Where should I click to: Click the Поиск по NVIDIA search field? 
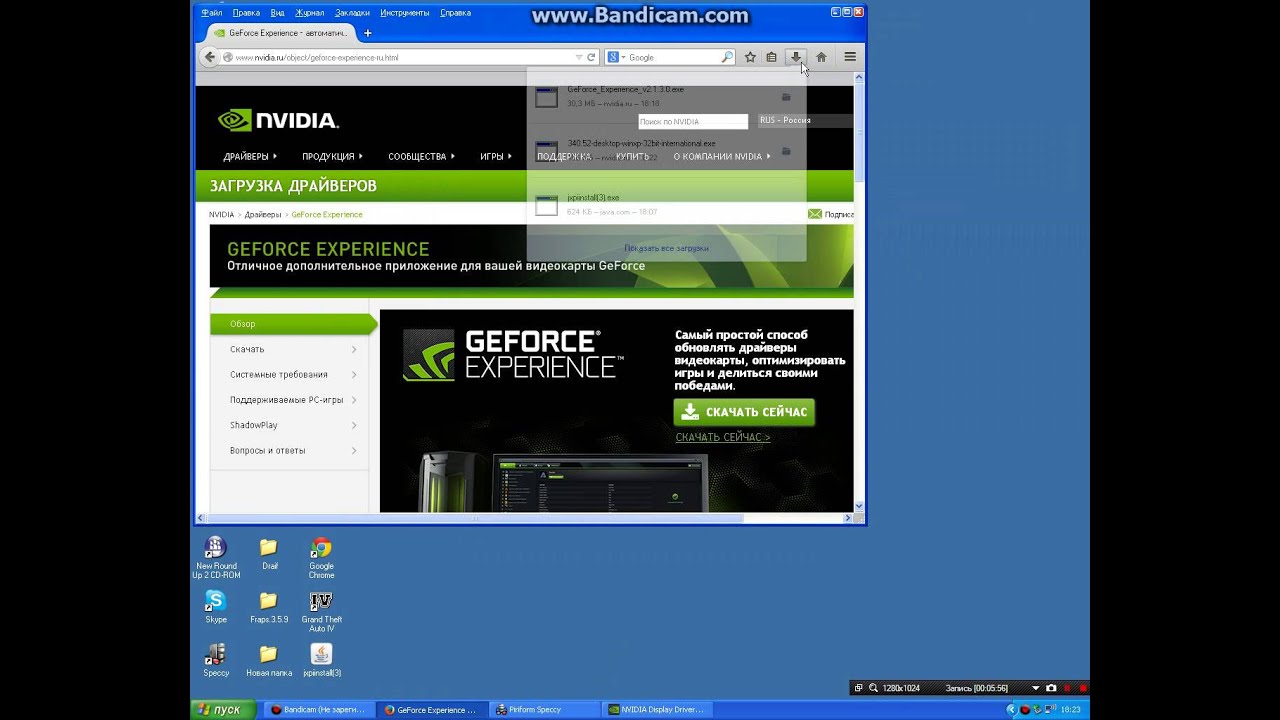pyautogui.click(x=693, y=121)
